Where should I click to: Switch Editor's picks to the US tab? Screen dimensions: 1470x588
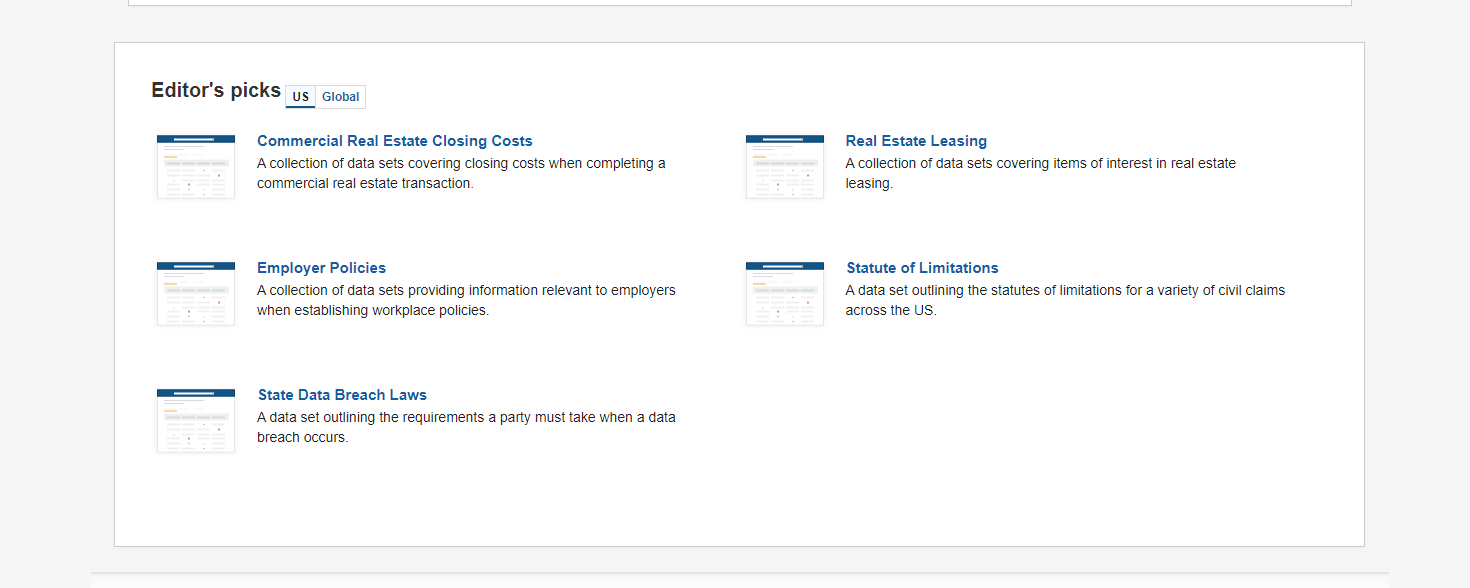[x=301, y=97]
